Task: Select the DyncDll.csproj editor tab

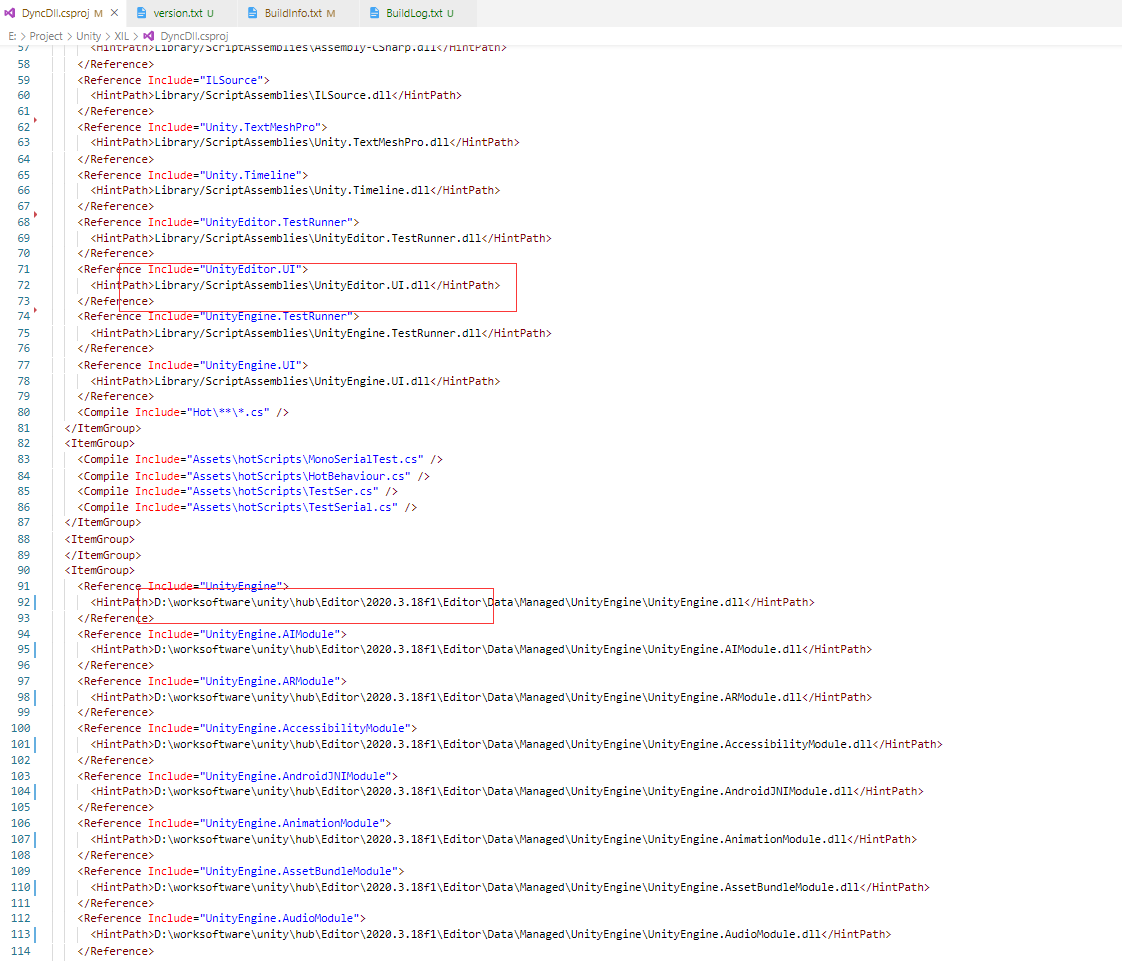Action: pyautogui.click(x=63, y=13)
